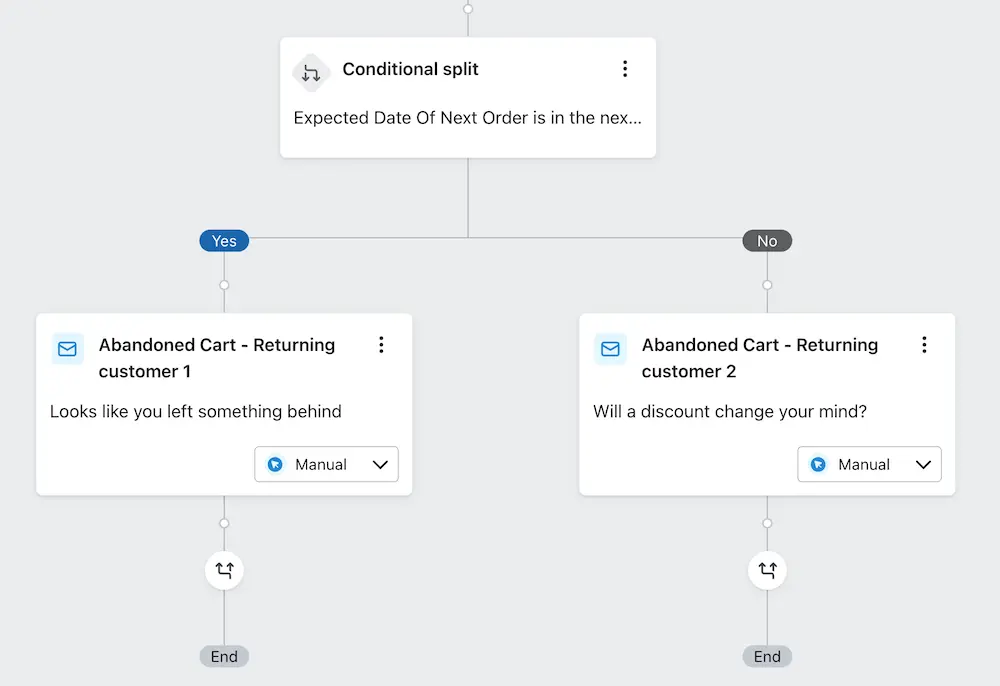Click email icon on Returning customer 2
Image resolution: width=1000 pixels, height=686 pixels.
(610, 349)
